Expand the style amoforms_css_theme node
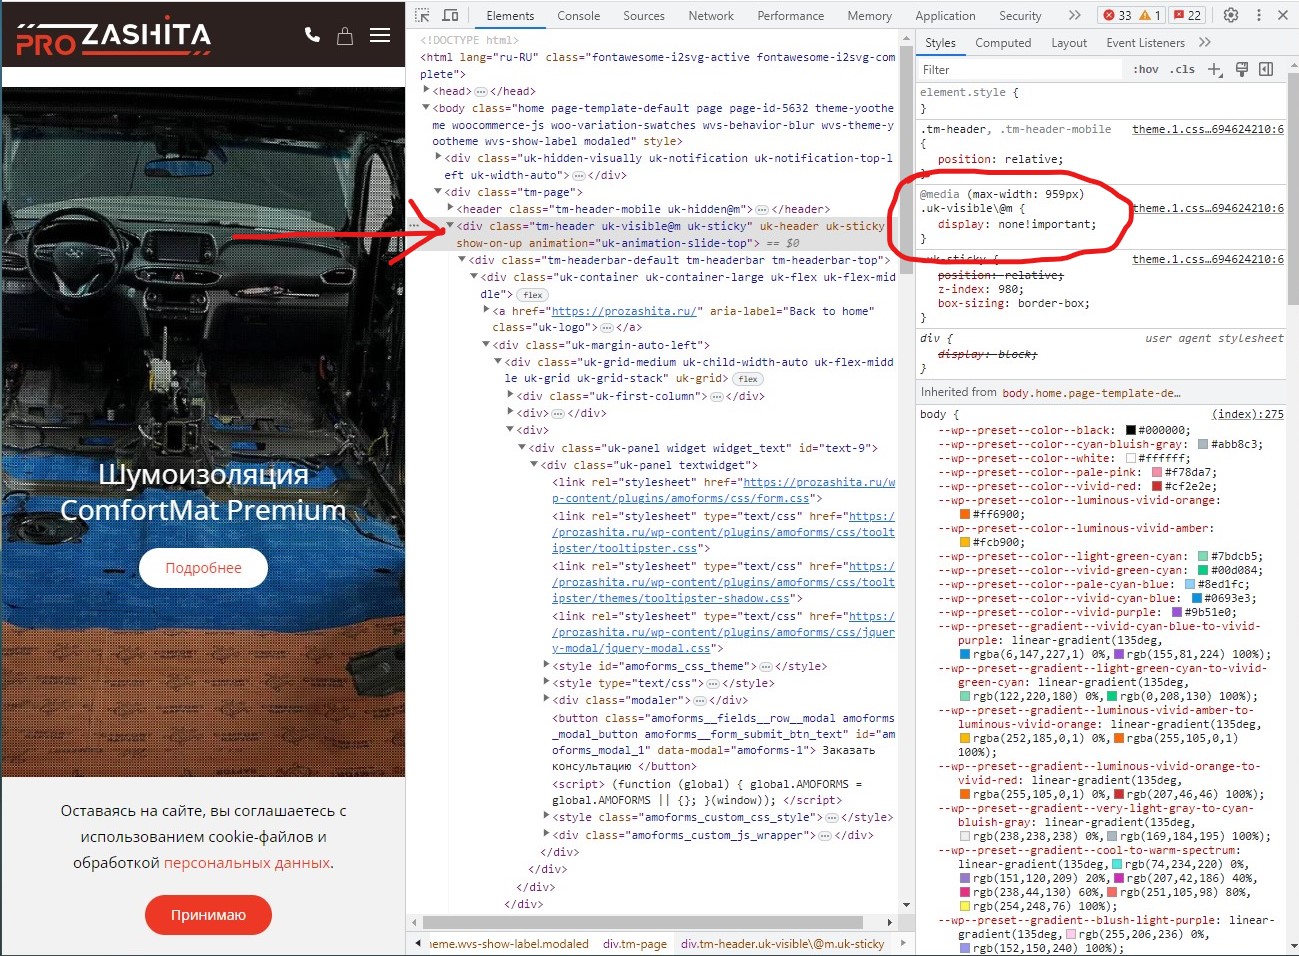 coord(546,666)
